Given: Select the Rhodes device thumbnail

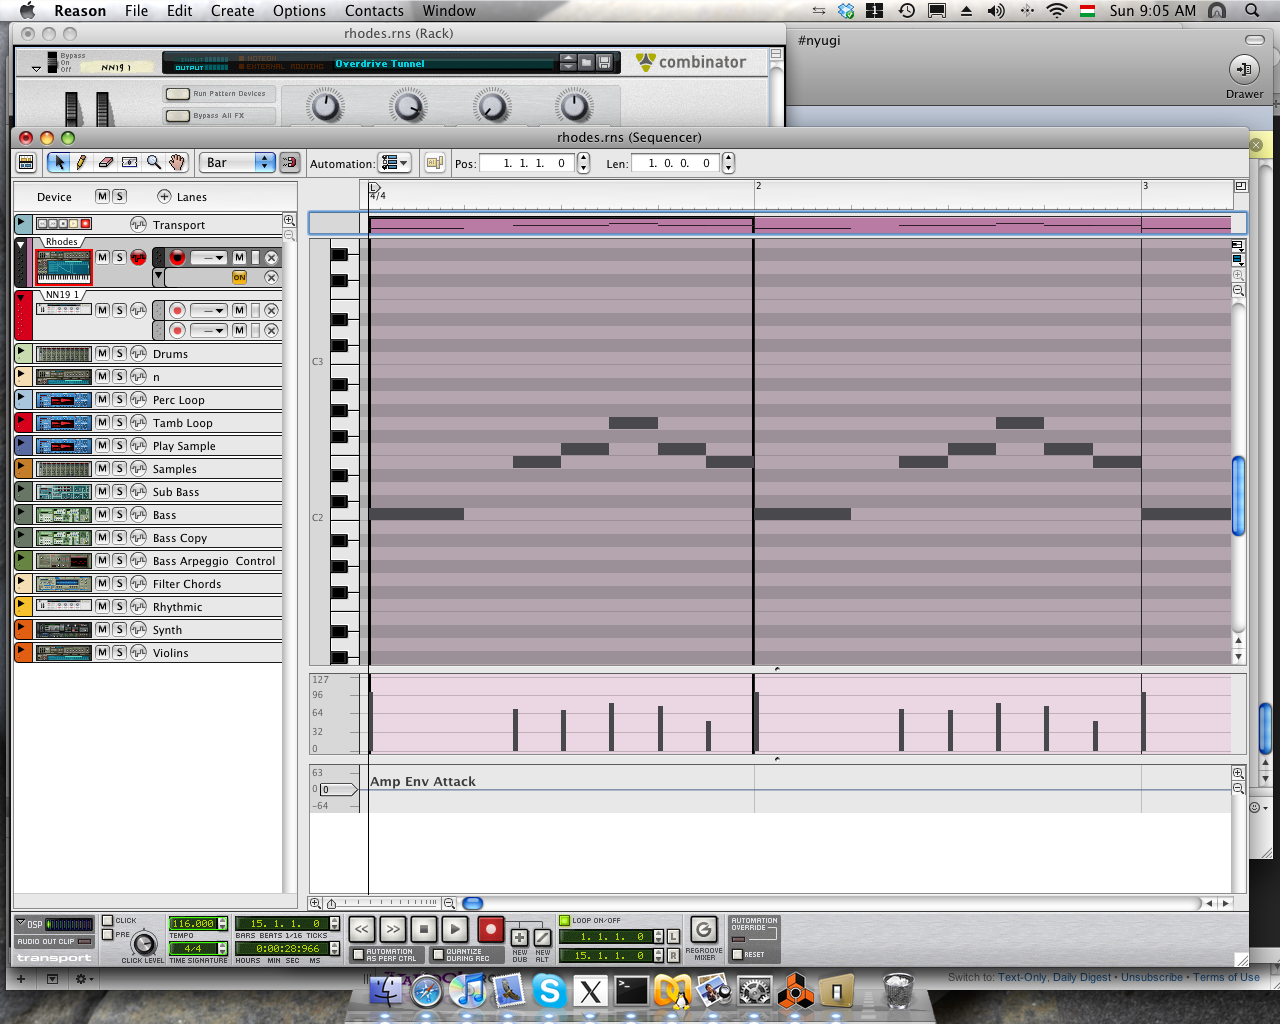Looking at the screenshot, I should [x=63, y=266].
